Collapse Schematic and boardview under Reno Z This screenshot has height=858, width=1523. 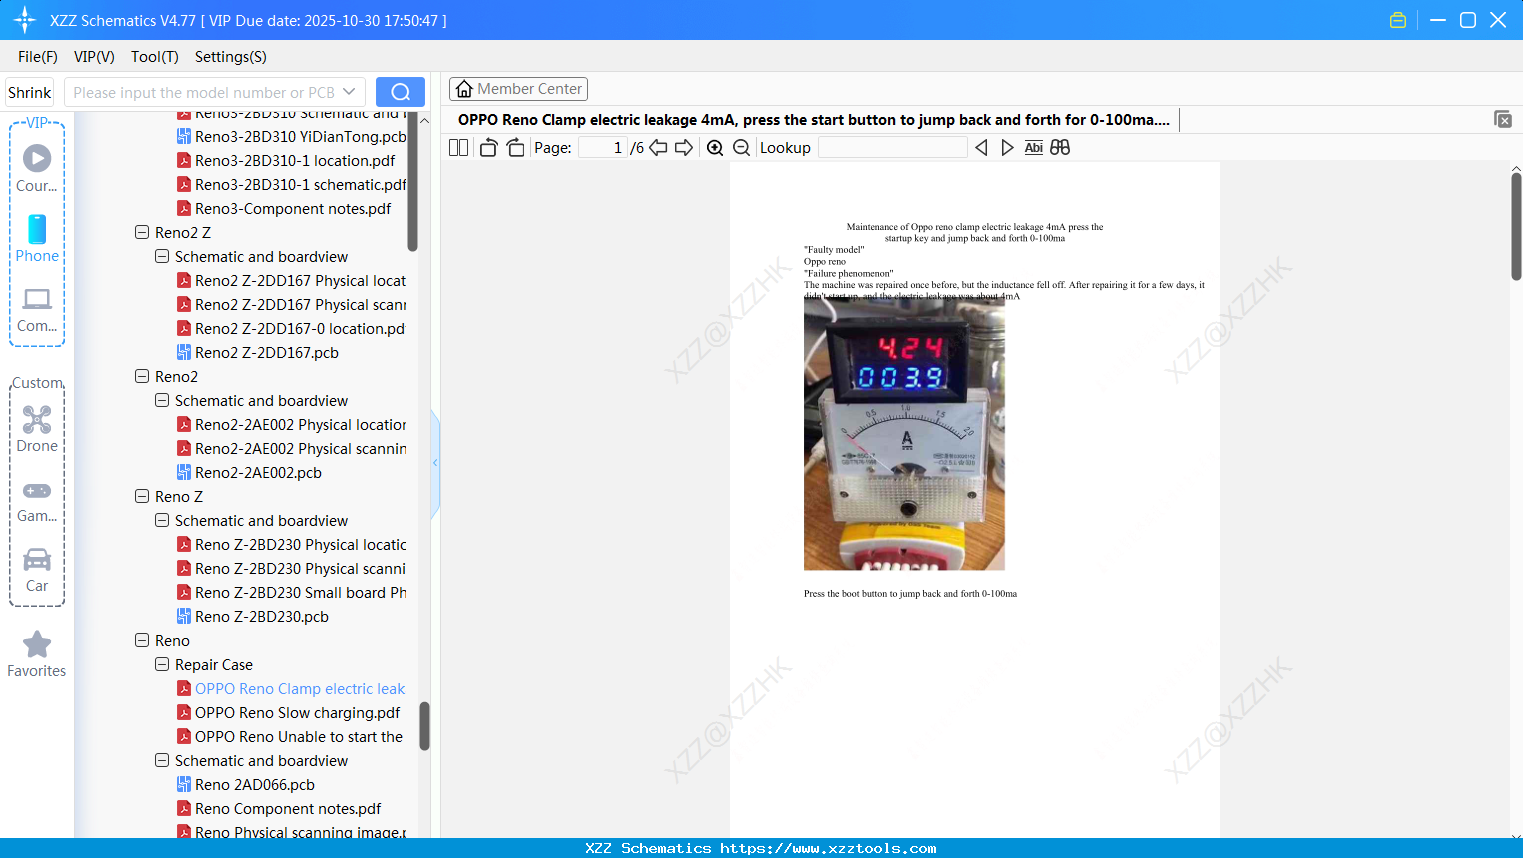(x=162, y=520)
